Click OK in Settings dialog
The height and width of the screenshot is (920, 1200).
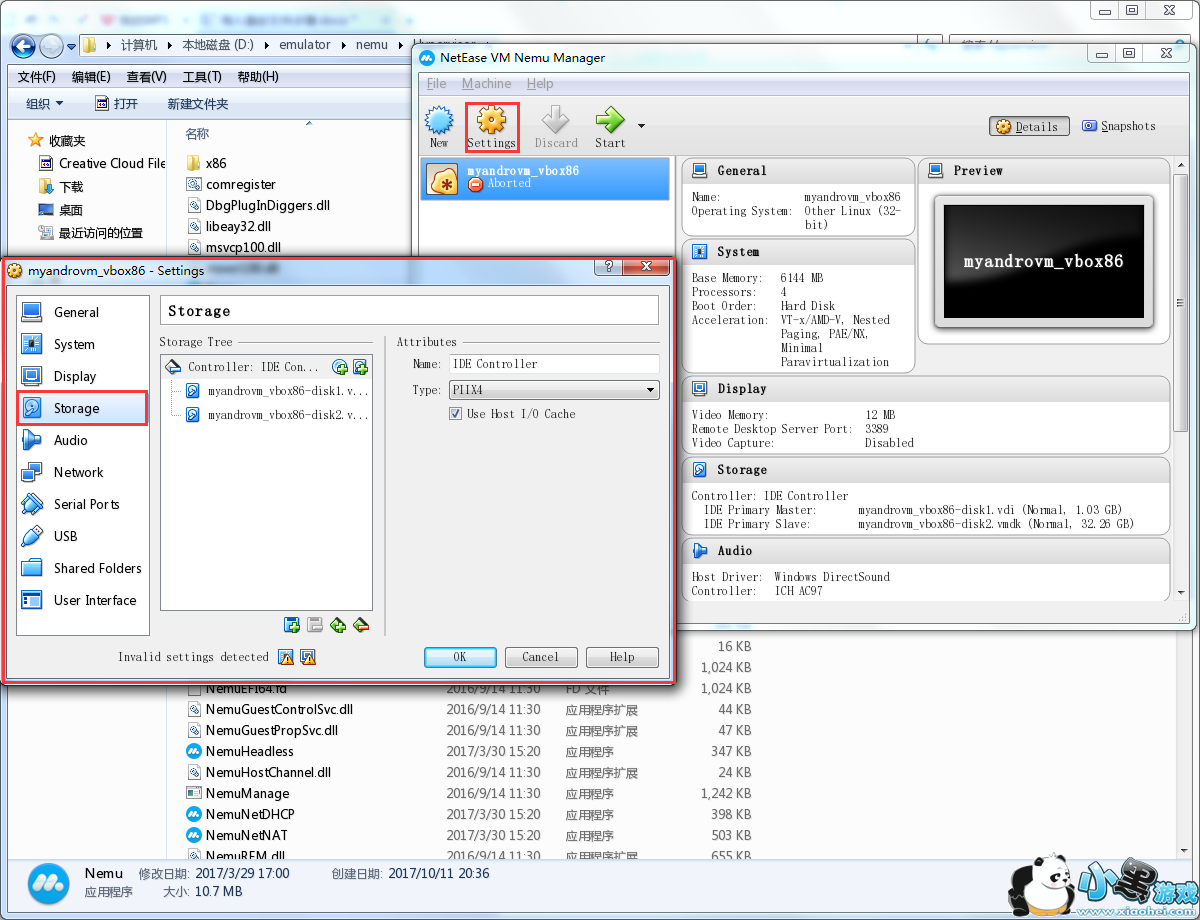coord(460,657)
